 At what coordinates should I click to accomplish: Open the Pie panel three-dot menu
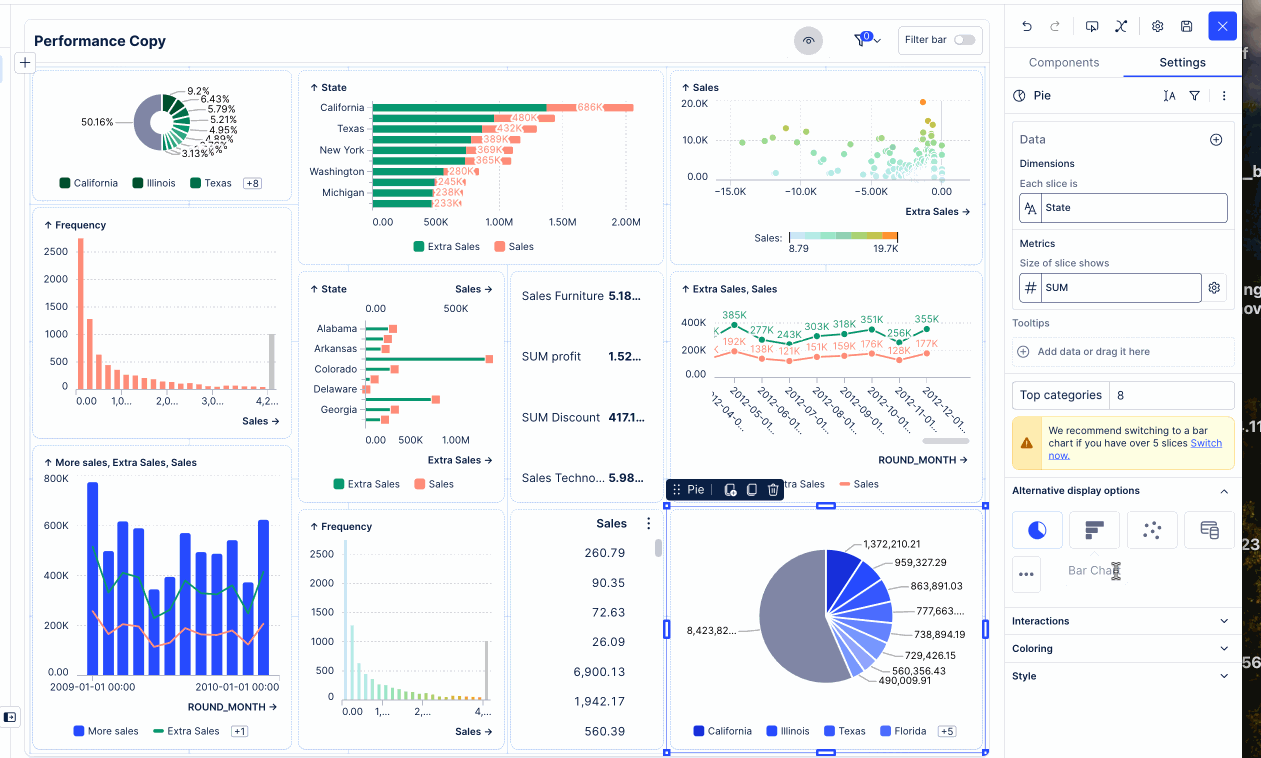[x=1224, y=96]
